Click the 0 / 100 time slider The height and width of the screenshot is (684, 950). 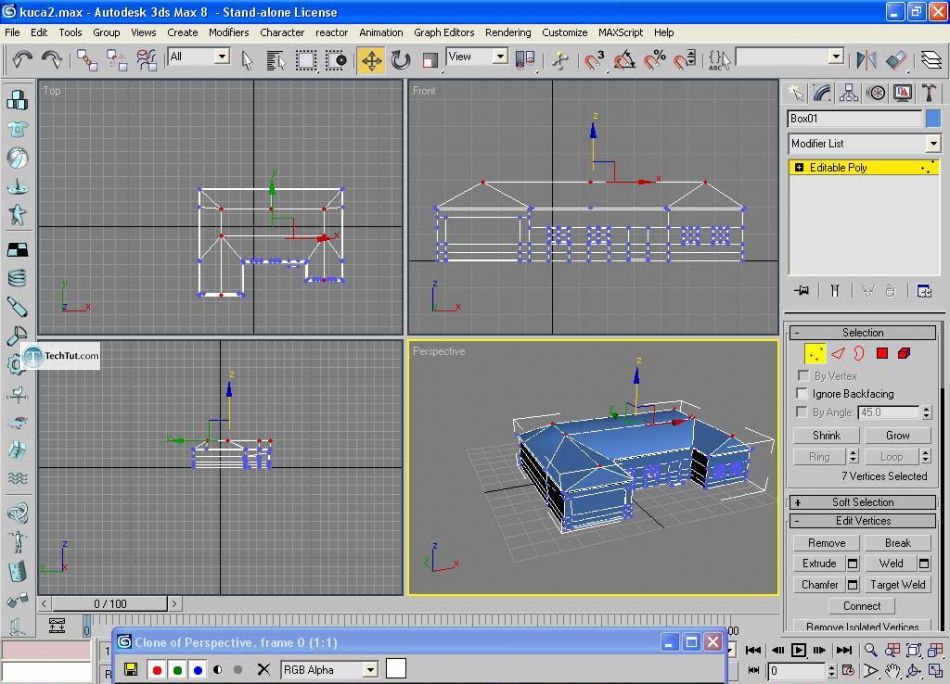point(110,604)
